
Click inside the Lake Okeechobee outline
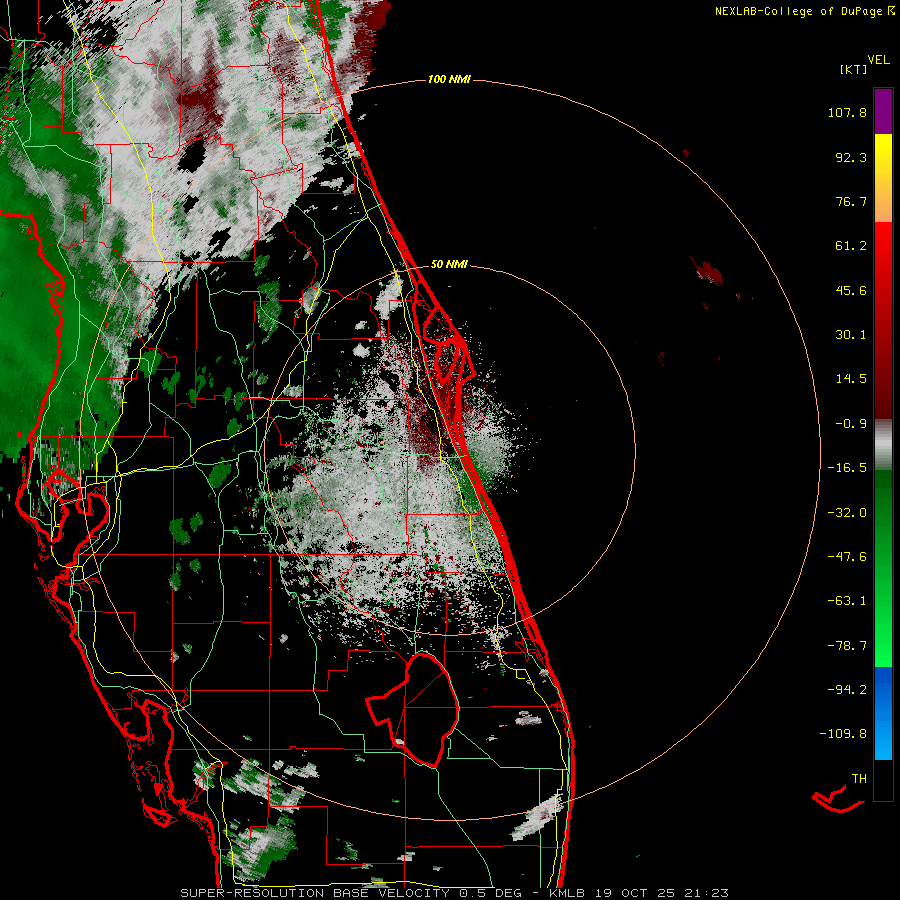coord(425,709)
